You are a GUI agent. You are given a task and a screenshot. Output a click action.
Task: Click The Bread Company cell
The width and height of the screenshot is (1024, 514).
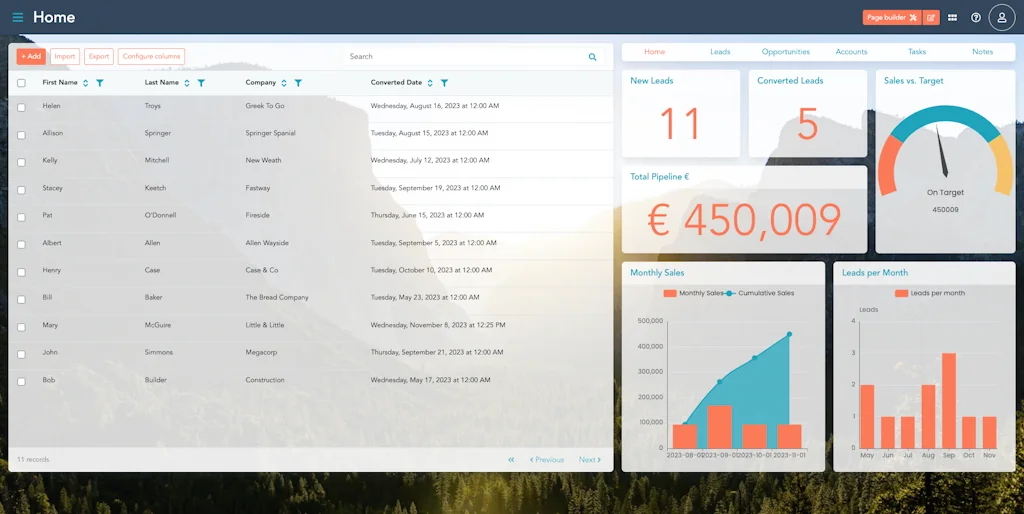[277, 297]
